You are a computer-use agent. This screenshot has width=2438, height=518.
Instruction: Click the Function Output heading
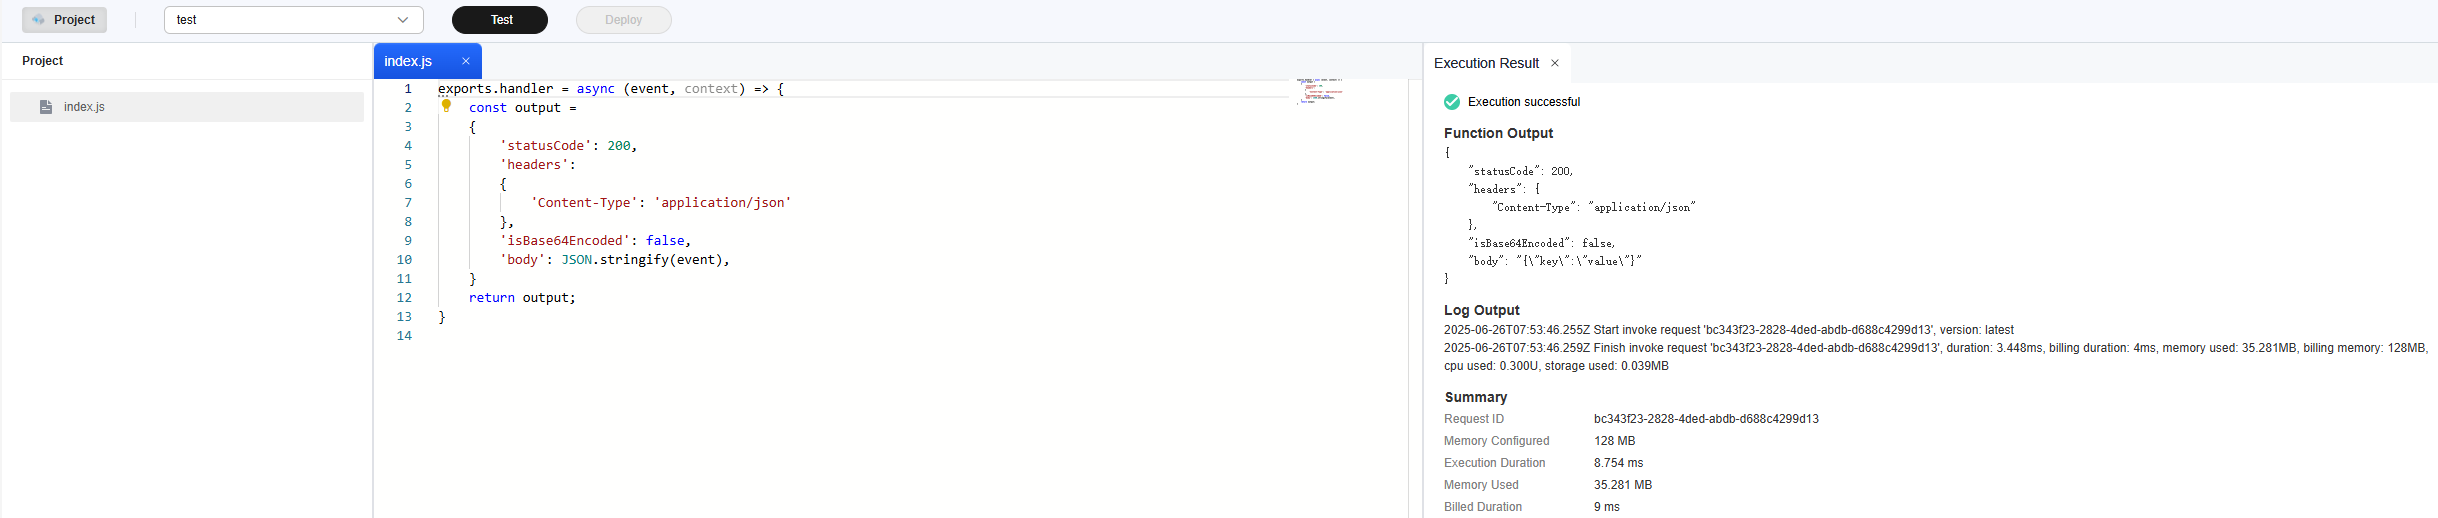(1498, 133)
